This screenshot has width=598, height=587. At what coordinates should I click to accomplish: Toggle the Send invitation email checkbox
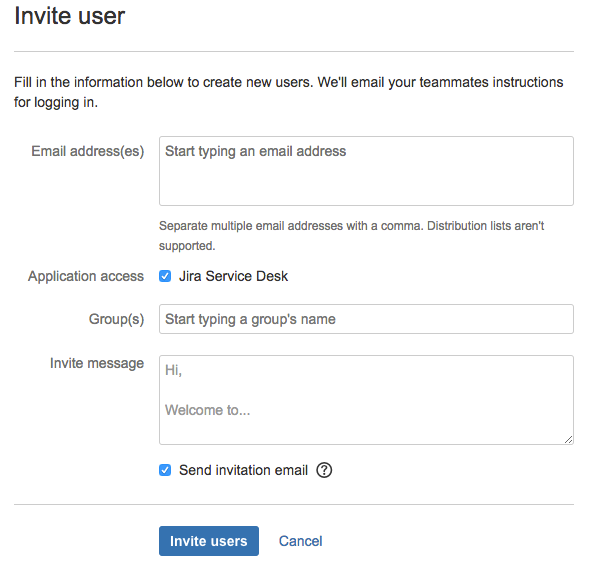pos(165,470)
